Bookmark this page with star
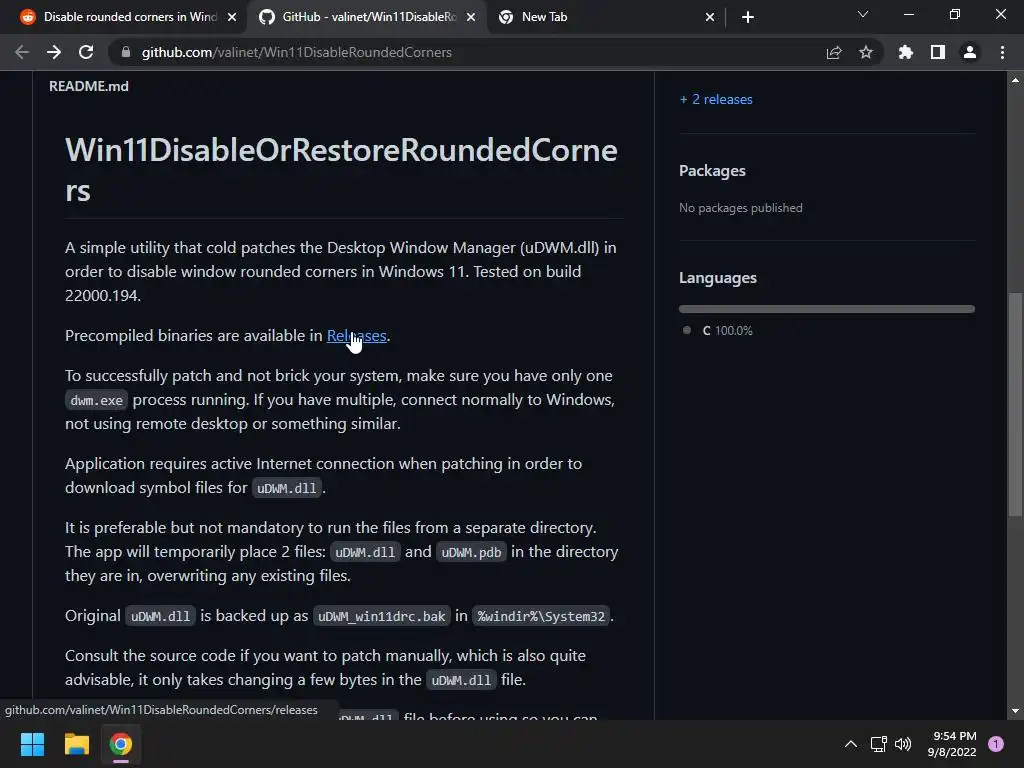The height and width of the screenshot is (768, 1024). pos(865,52)
